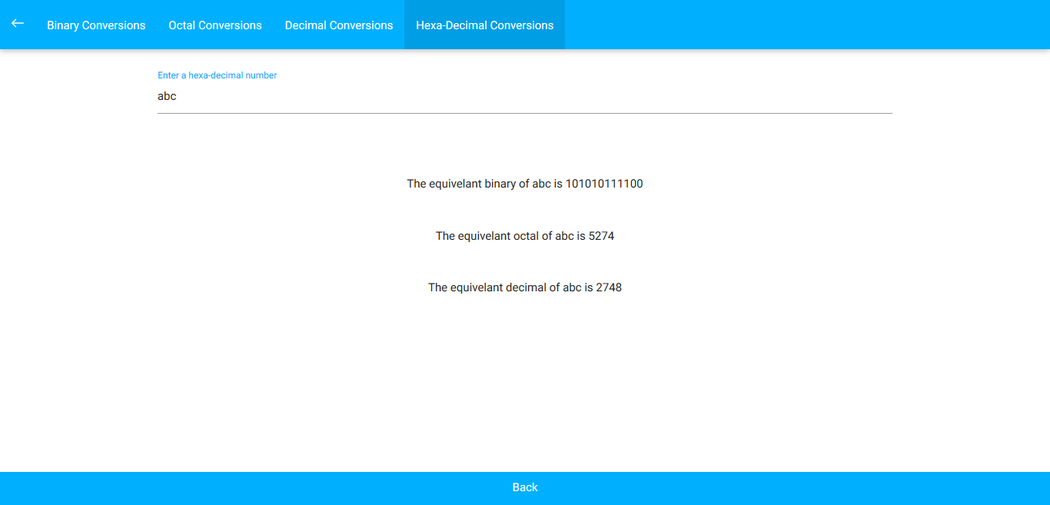Click empty header area right of tabs
Viewport: 1050px width, 505px height.
800,25
